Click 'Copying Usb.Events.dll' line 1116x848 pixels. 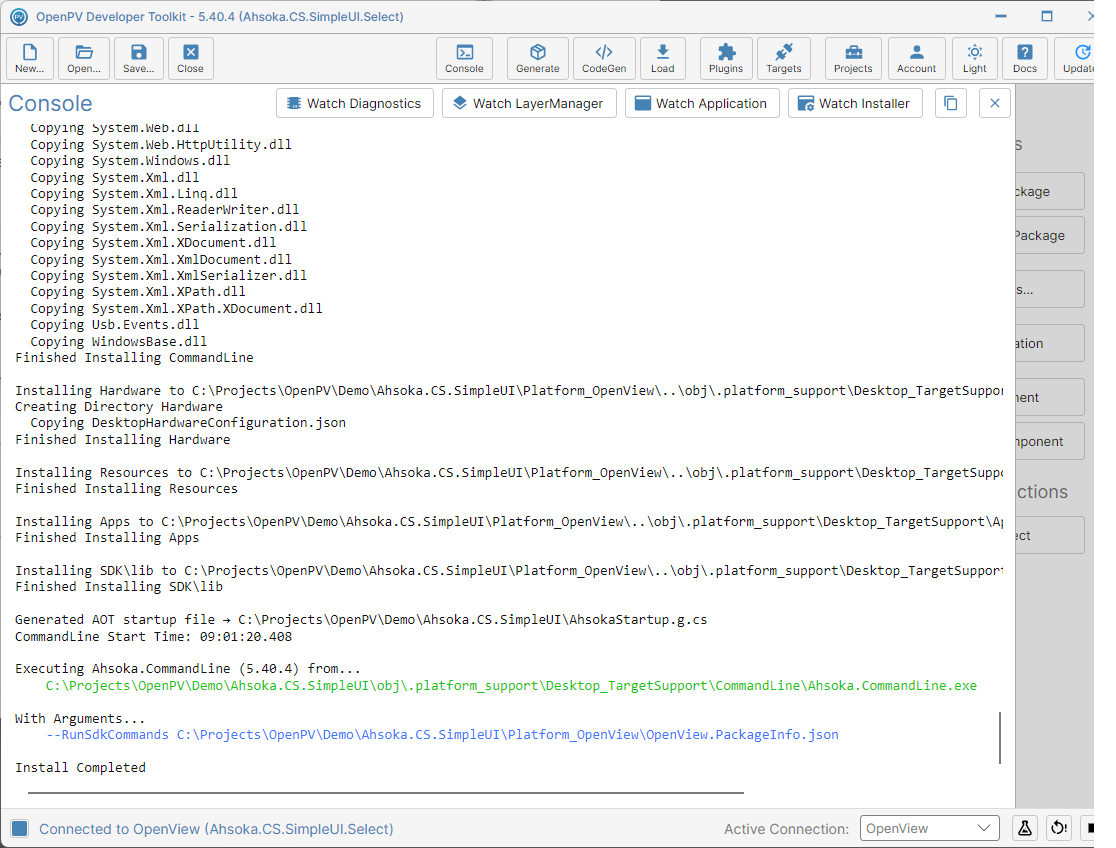click(x=115, y=325)
